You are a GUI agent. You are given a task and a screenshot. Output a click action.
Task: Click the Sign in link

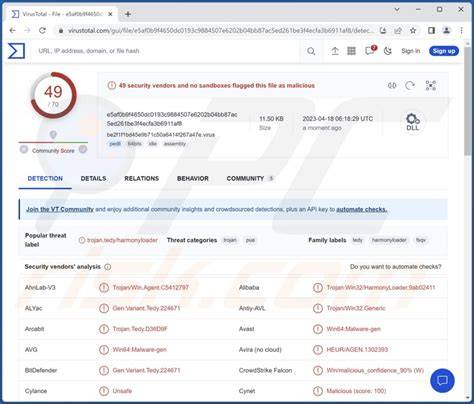[x=411, y=51]
